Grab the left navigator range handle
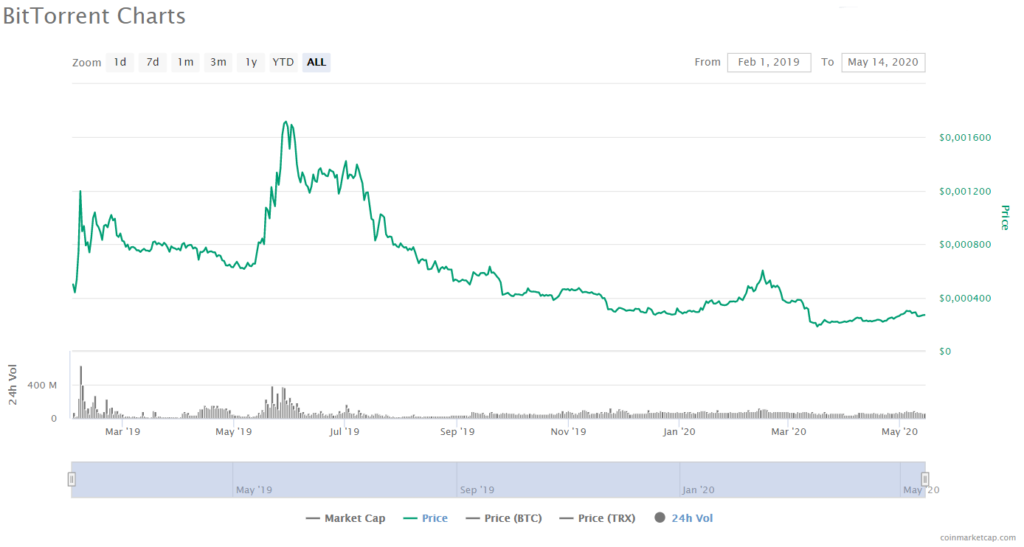The image size is (1024, 547). [71, 480]
